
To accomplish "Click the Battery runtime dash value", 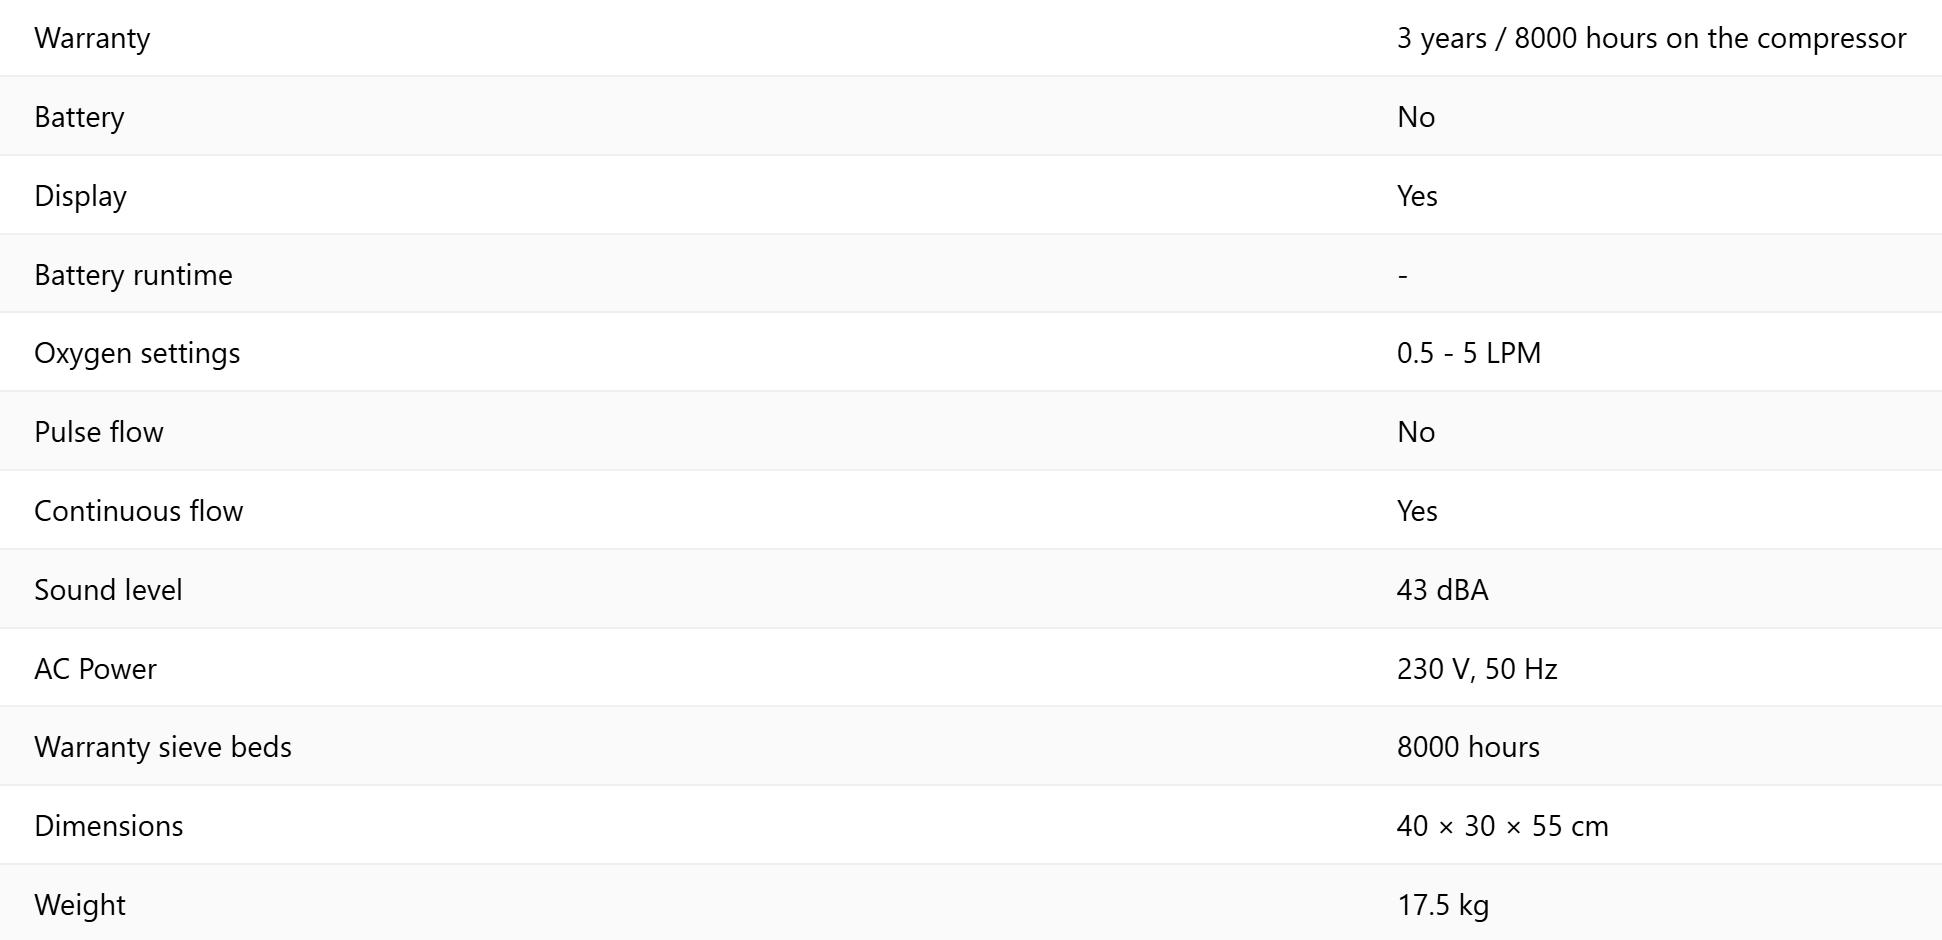I will [x=1402, y=275].
